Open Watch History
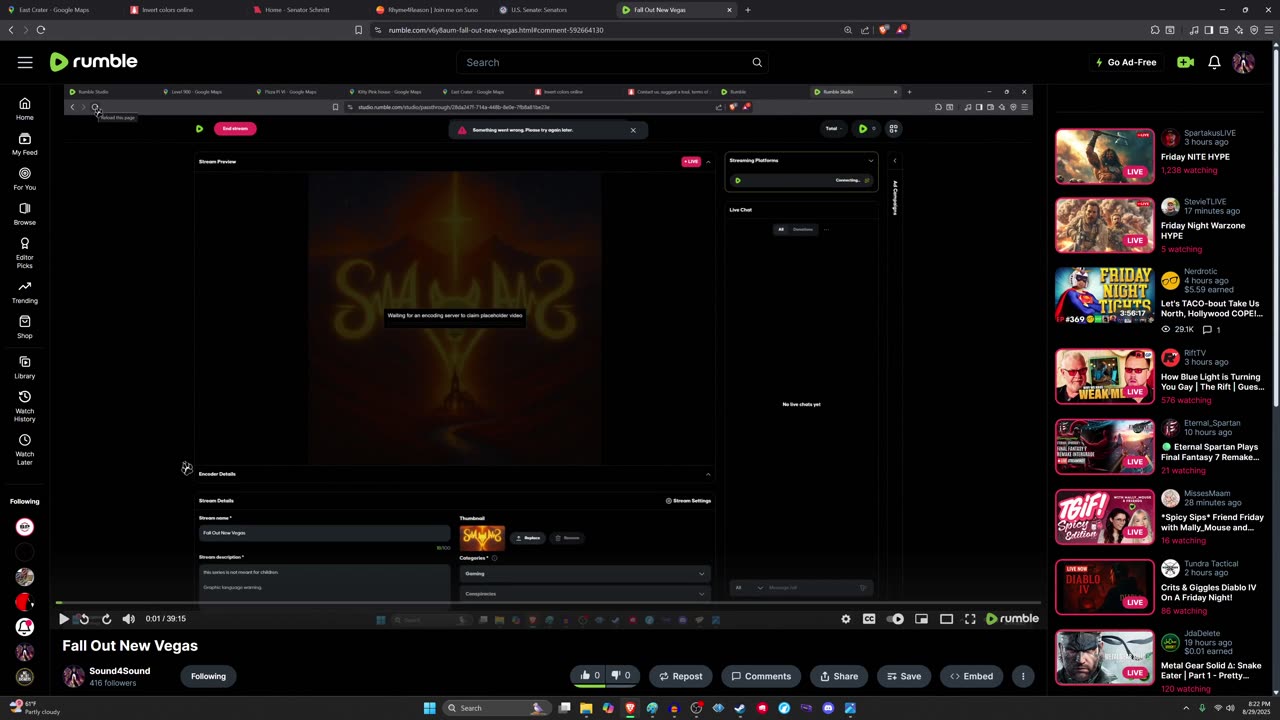This screenshot has width=1280, height=720. point(25,405)
